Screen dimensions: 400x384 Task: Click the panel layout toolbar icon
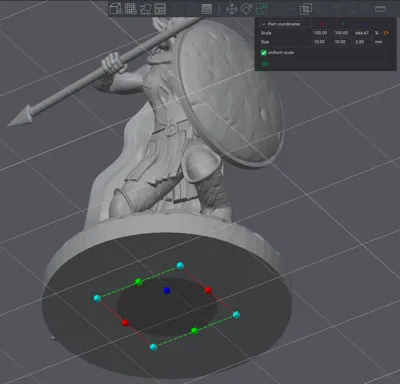[160, 9]
